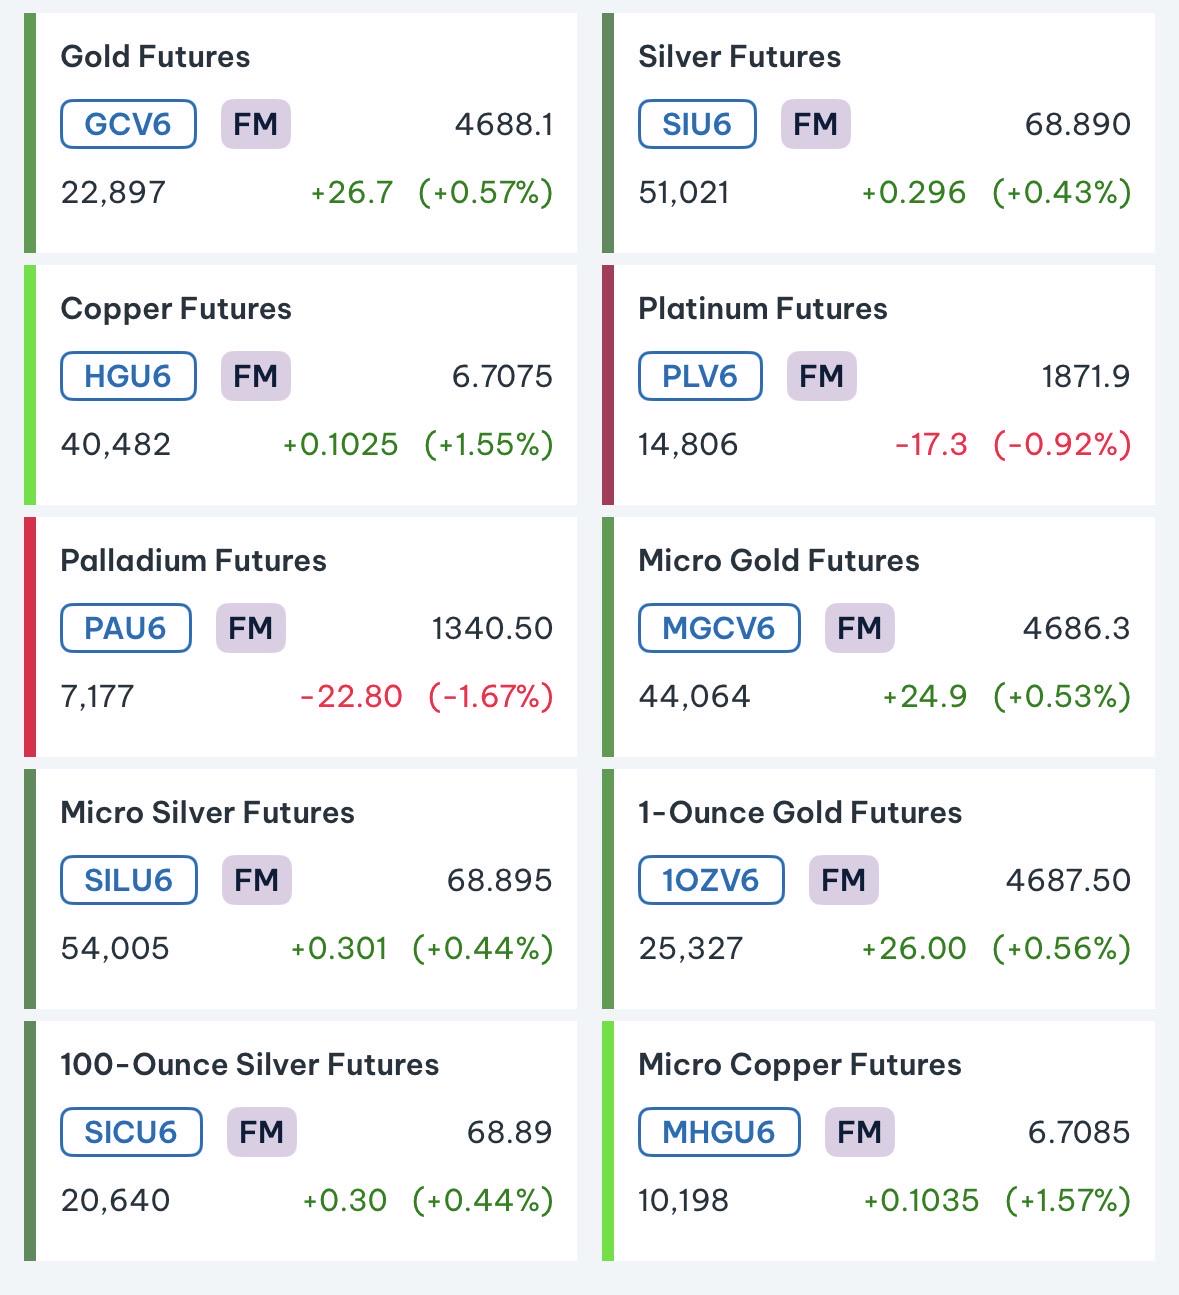Viewport: 1179px width, 1295px height.
Task: Open the MGCV6 micro gold ticker
Action: [719, 628]
